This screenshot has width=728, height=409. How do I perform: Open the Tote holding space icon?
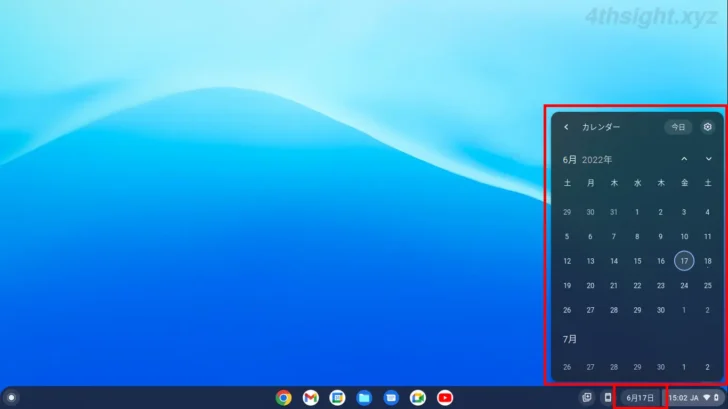(x=587, y=397)
